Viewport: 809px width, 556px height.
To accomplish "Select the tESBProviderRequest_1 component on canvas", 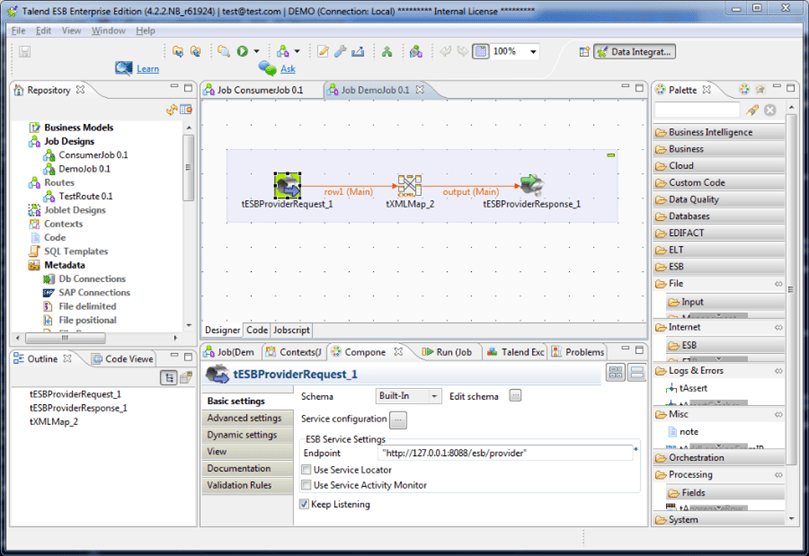I will point(287,186).
